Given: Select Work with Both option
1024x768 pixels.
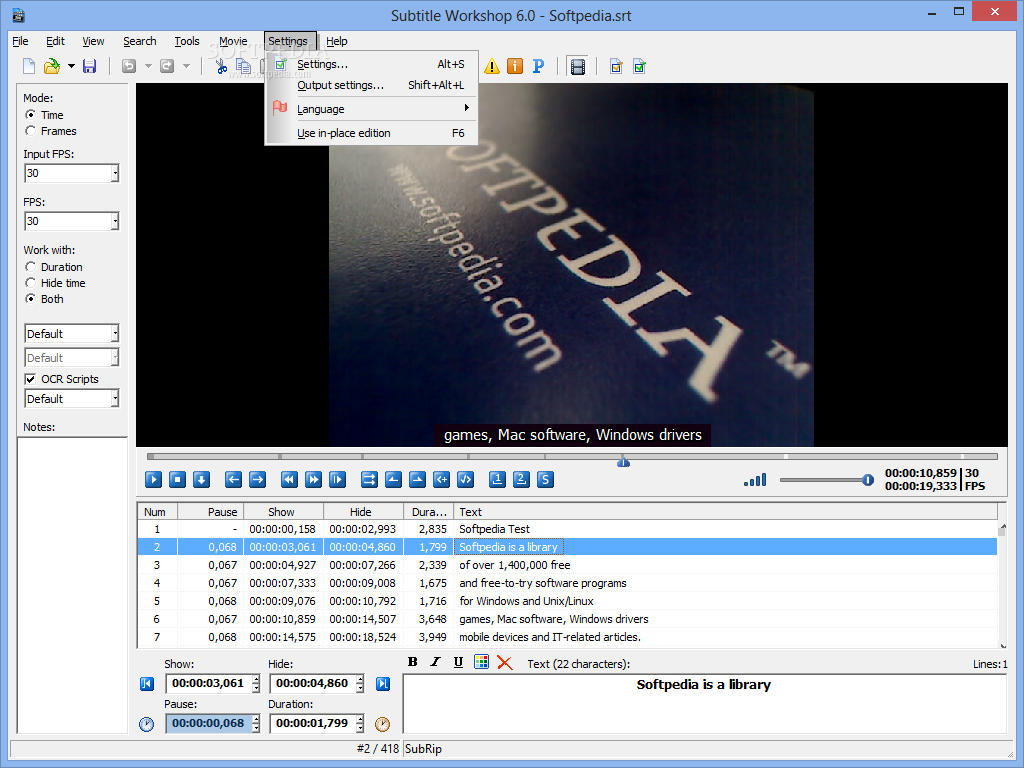Looking at the screenshot, I should click(30, 298).
